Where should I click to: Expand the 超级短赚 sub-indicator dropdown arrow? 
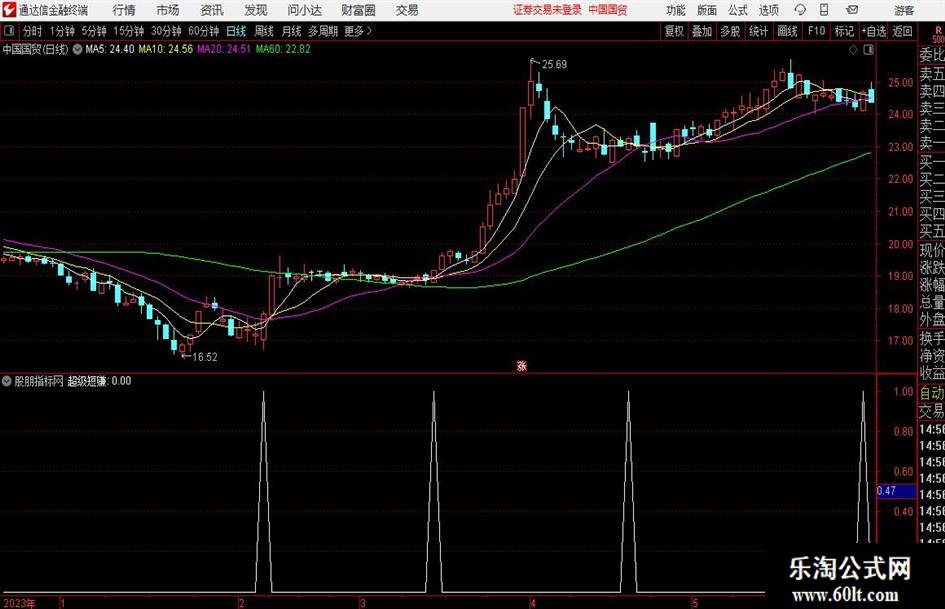(x=7, y=380)
